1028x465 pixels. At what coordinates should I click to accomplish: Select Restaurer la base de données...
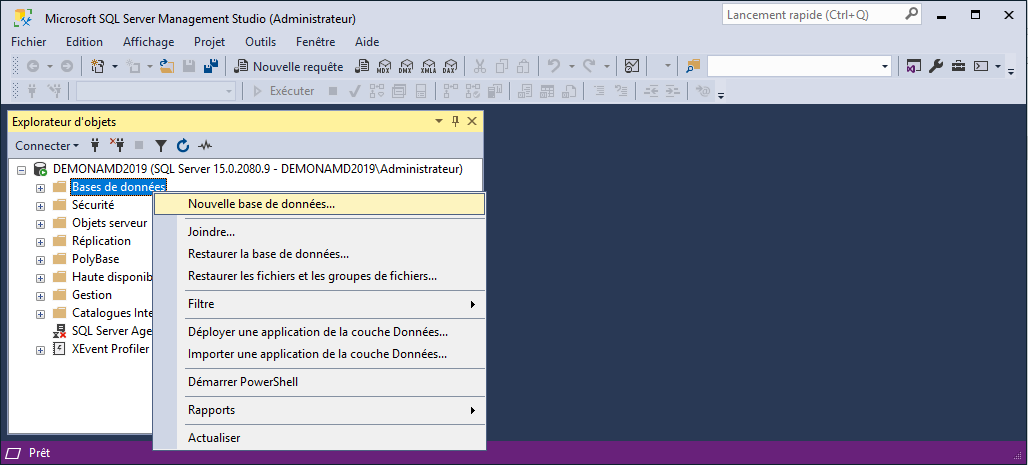pos(319,254)
